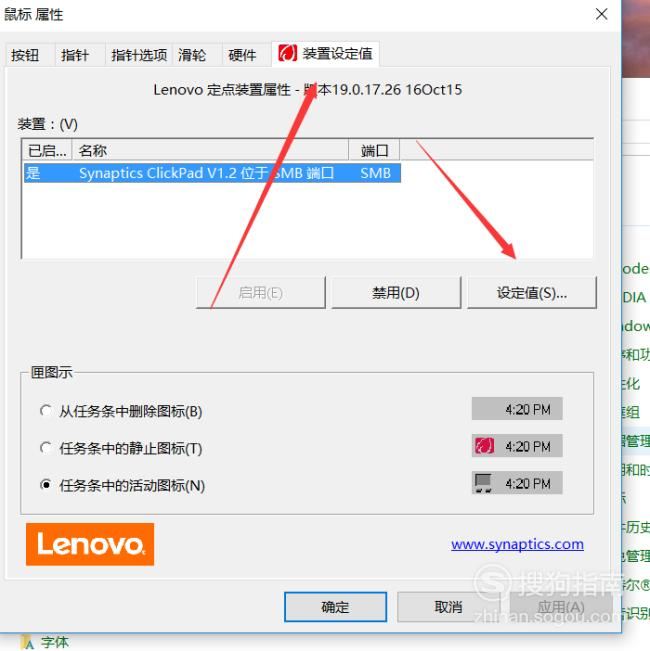The width and height of the screenshot is (650, 651).
Task: Click the Synaptics icon on 装置设定值 tab
Action: click(x=287, y=54)
